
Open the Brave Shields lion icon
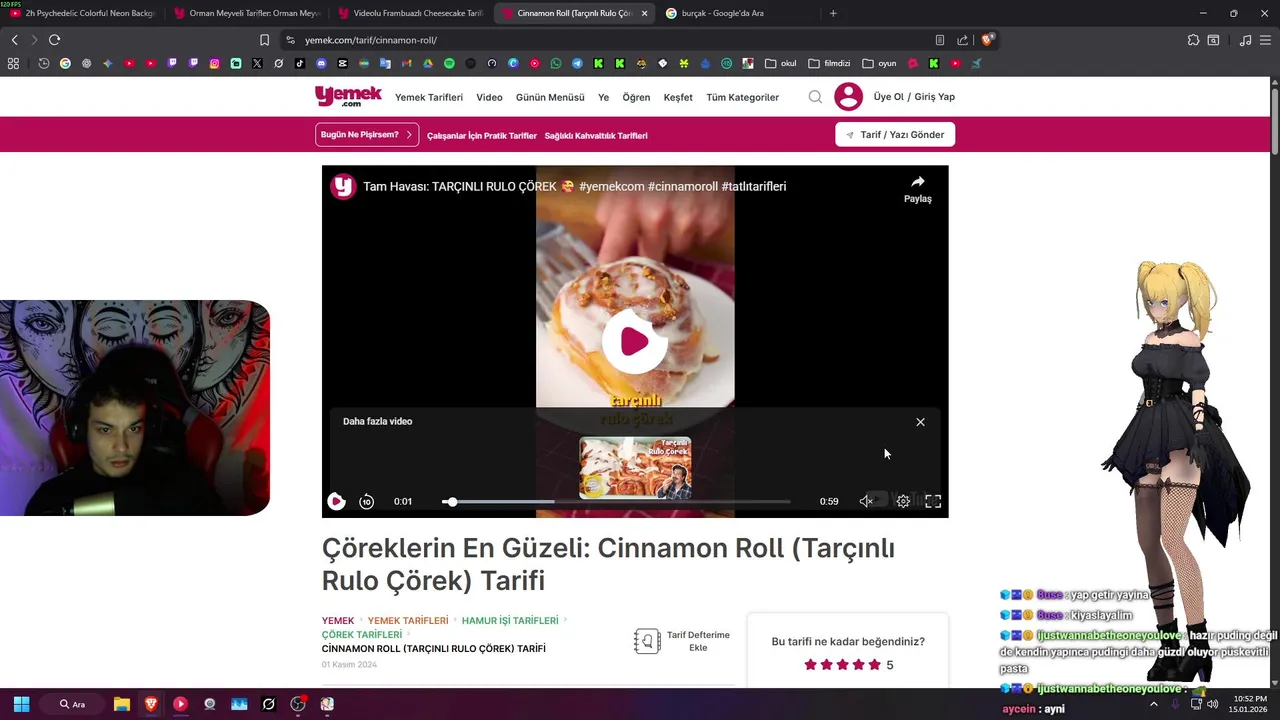(987, 40)
